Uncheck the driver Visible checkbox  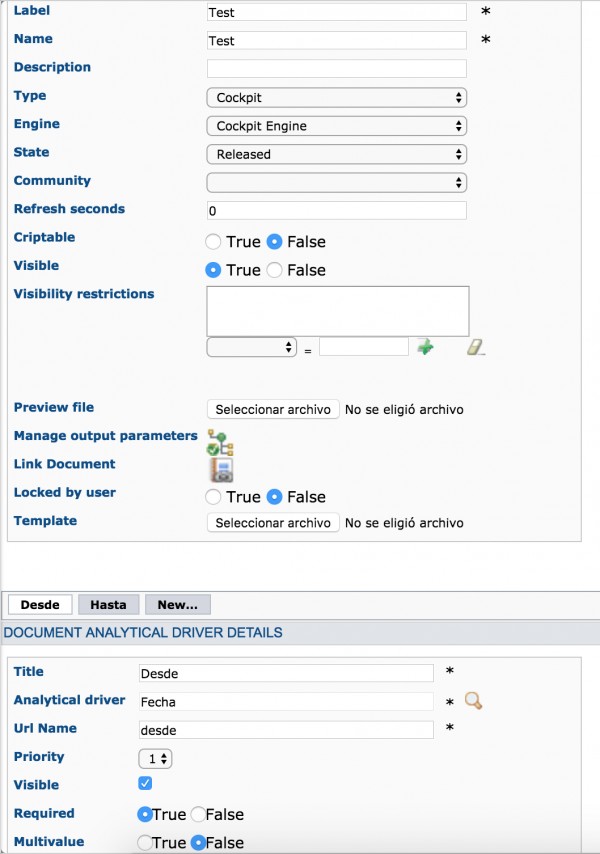pyautogui.click(x=145, y=783)
